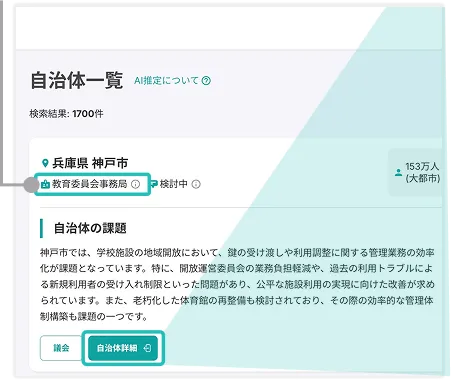Viewport: 451px width, 382px height.
Task: Click the 検索結果: 1700件 result count
Action: [x=66, y=114]
